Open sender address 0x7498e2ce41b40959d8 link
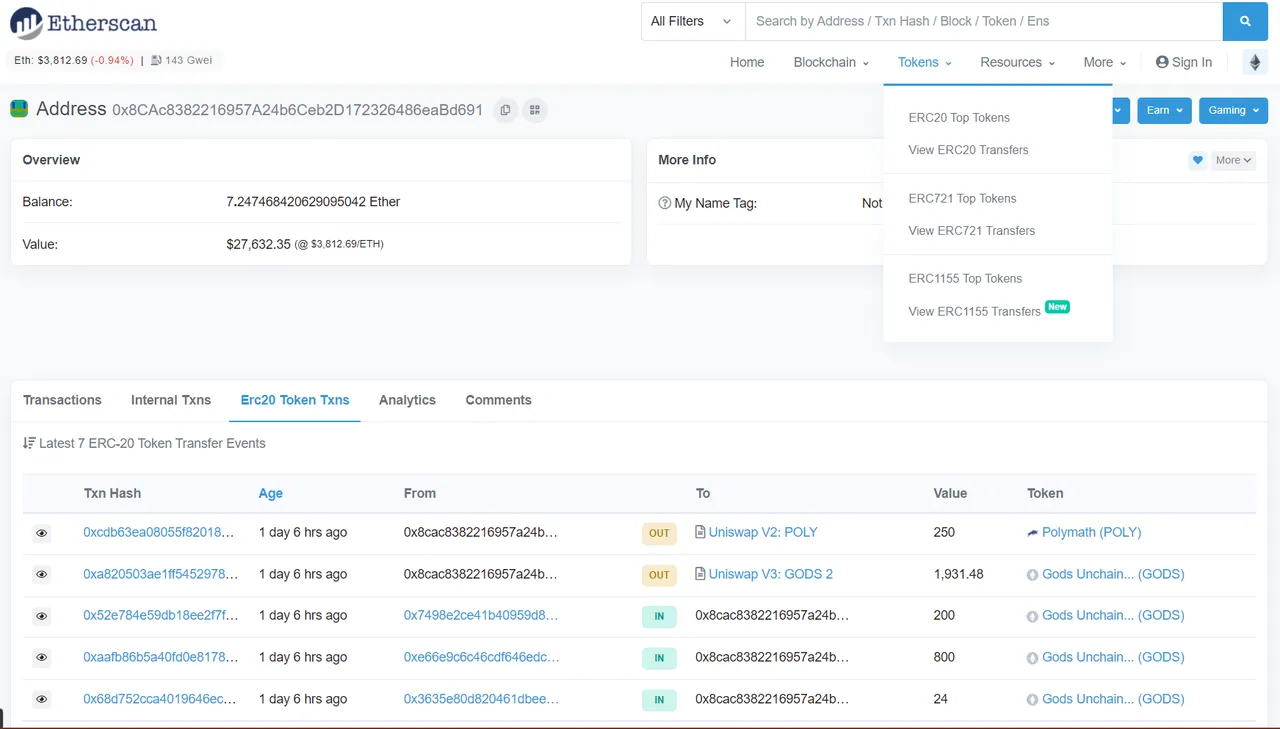Screen dimensions: 1280x729 tap(481, 615)
